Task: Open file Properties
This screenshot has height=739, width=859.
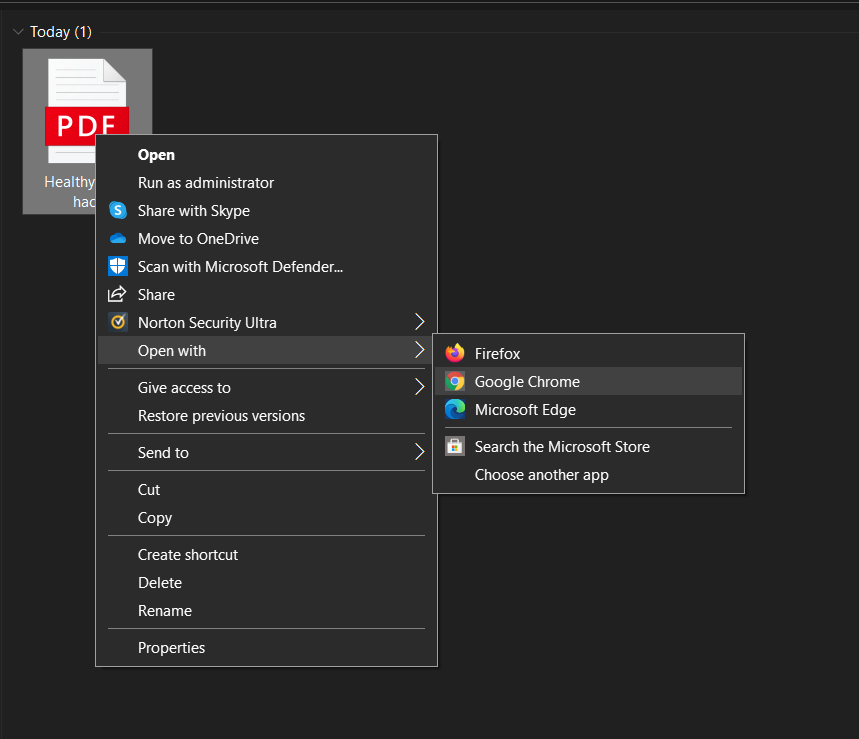Action: (266, 648)
